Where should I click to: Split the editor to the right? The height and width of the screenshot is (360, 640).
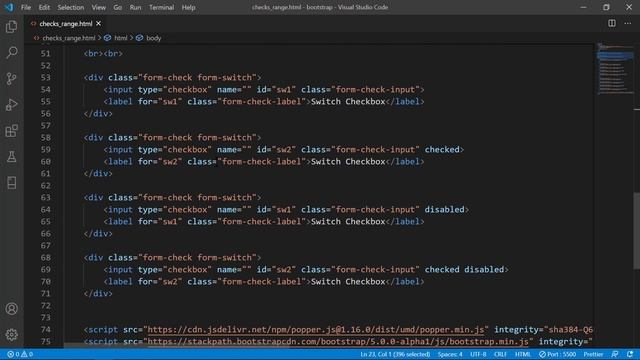(612, 23)
